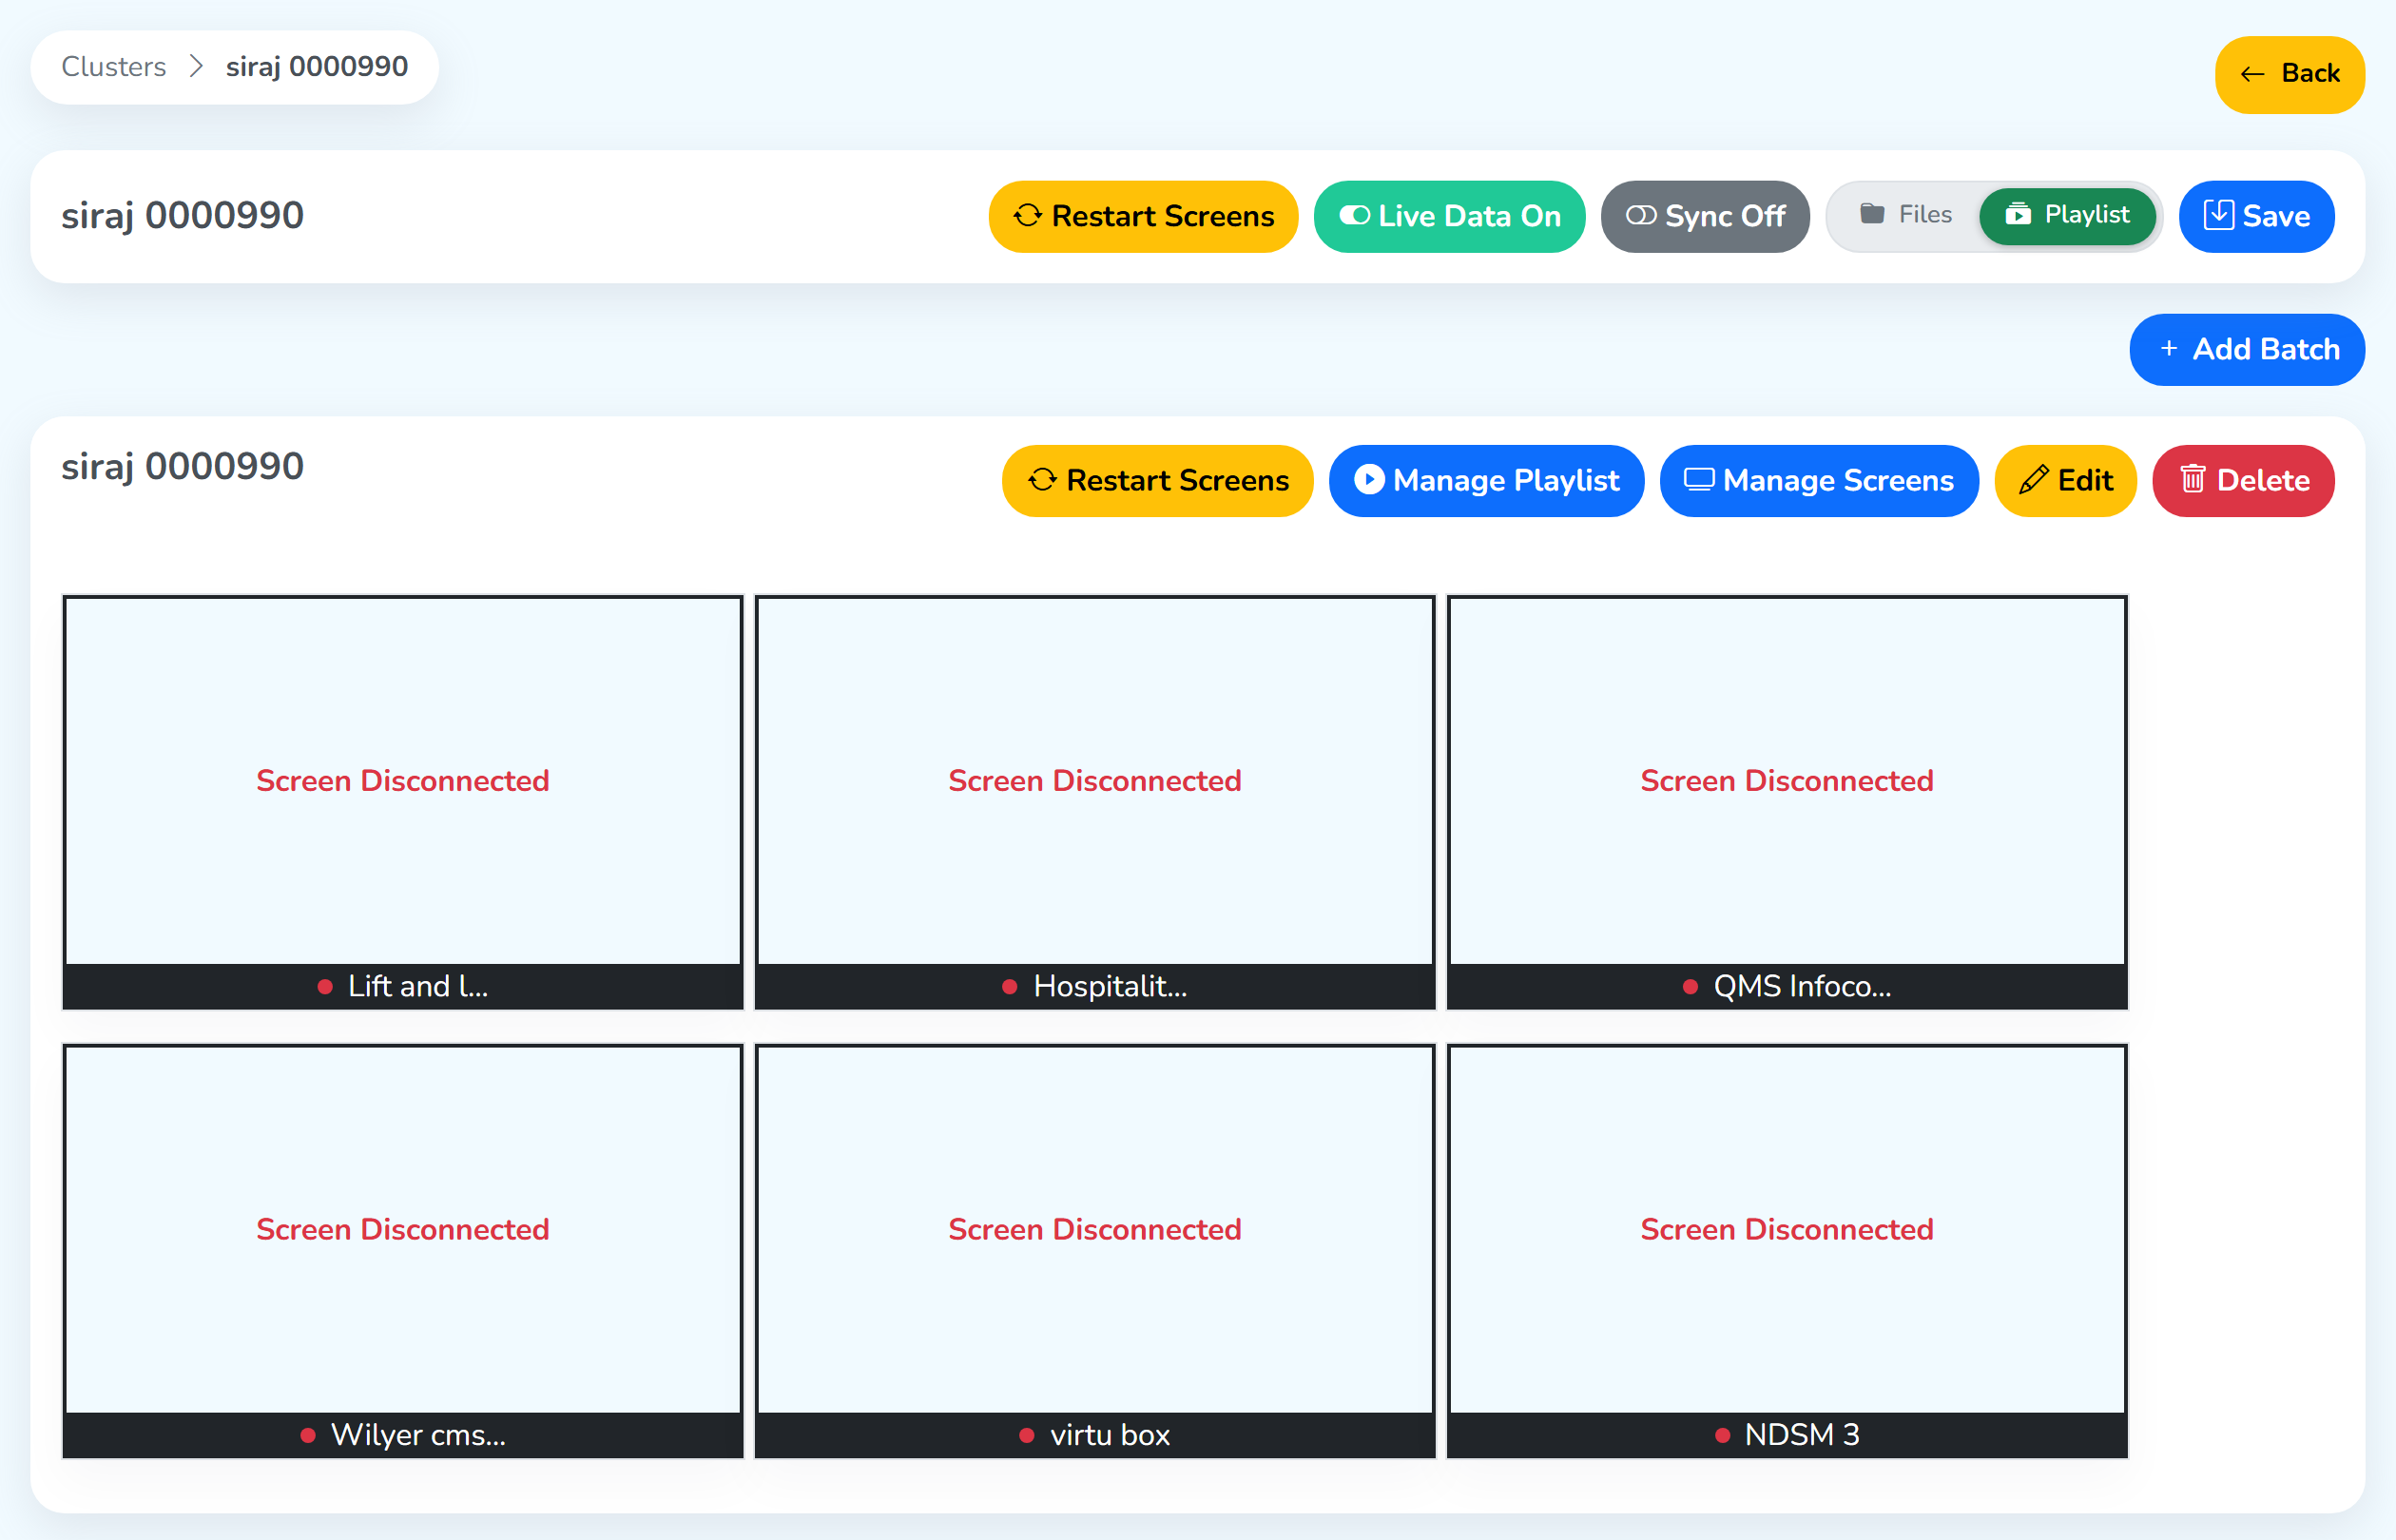Toggle Live Data On switch
This screenshot has height=1540, width=2396.
(1449, 216)
